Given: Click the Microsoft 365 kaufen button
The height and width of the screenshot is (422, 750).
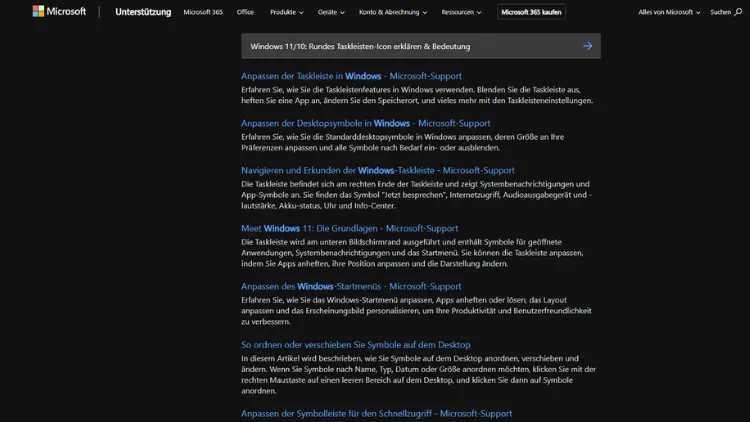Looking at the screenshot, I should tap(531, 12).
